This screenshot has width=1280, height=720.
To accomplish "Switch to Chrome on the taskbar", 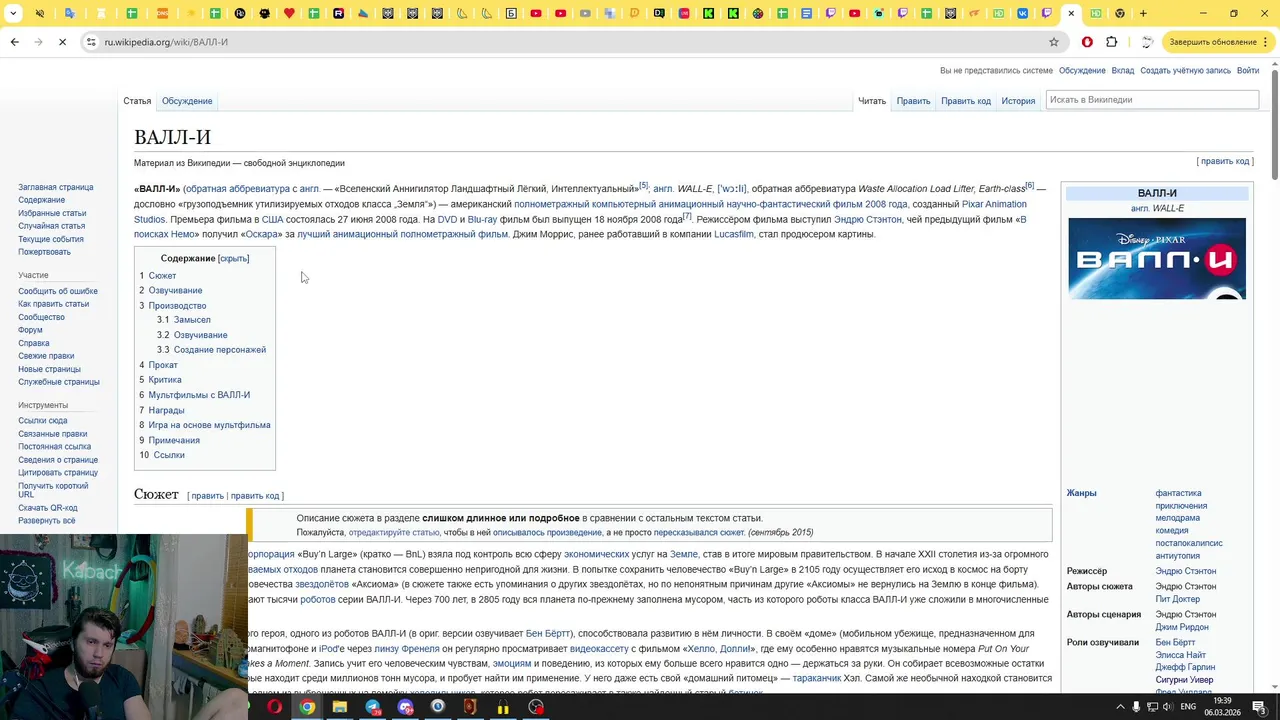I will 307,707.
